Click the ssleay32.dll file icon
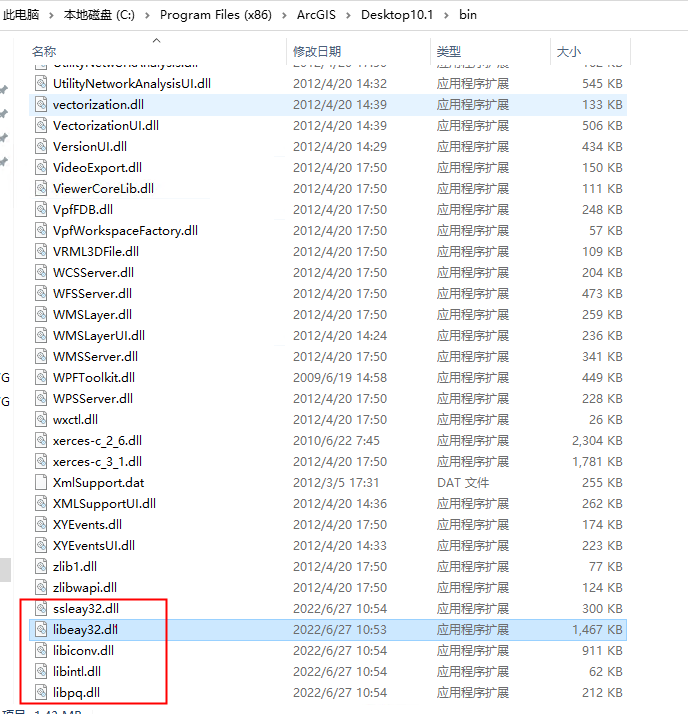This screenshot has height=714, width=688. tap(41, 608)
